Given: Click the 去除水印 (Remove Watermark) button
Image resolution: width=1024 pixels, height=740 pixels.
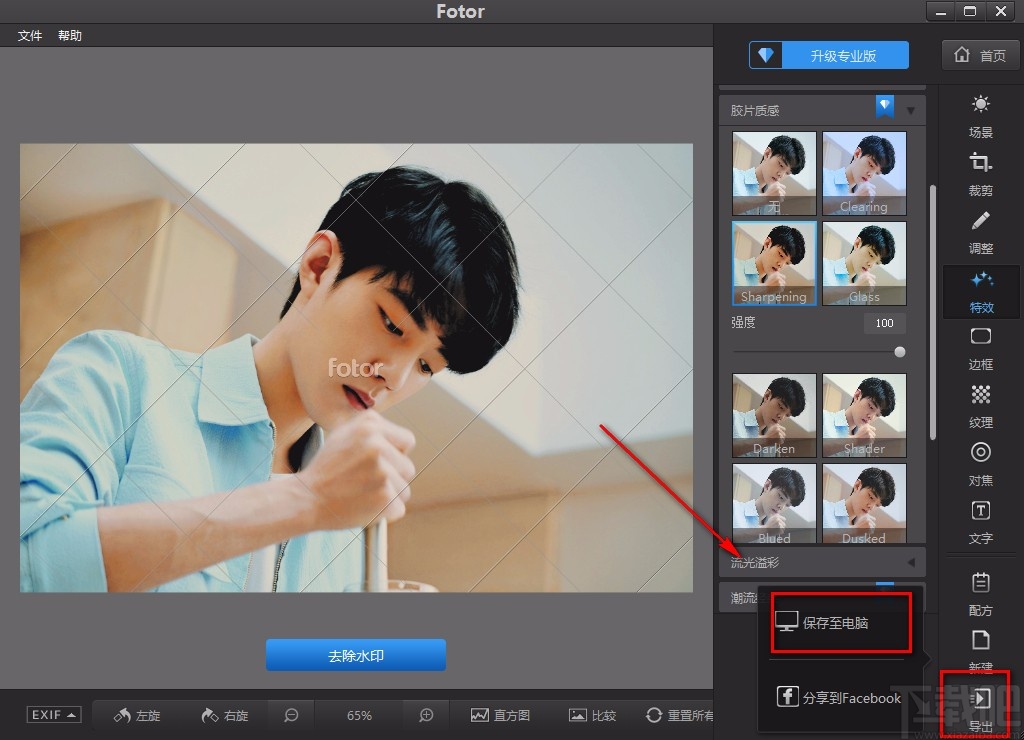Looking at the screenshot, I should point(355,655).
